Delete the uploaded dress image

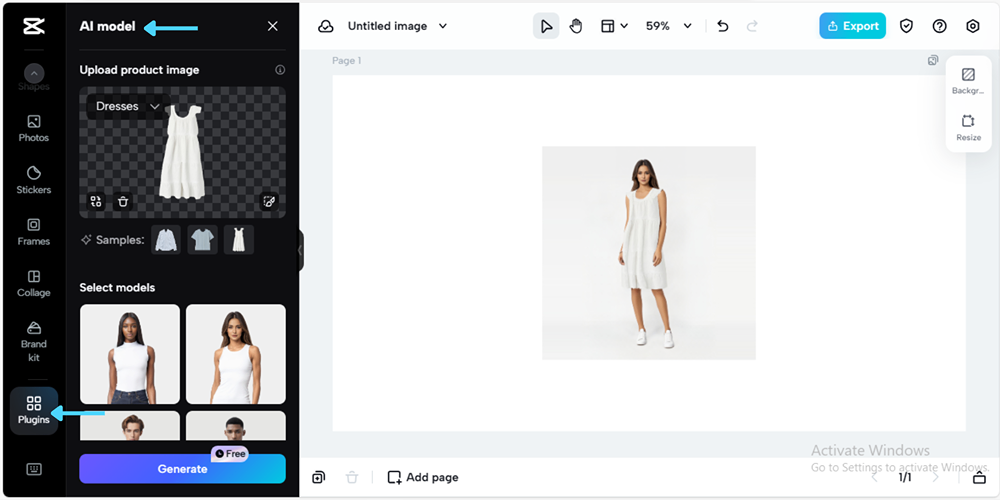pyautogui.click(x=123, y=201)
